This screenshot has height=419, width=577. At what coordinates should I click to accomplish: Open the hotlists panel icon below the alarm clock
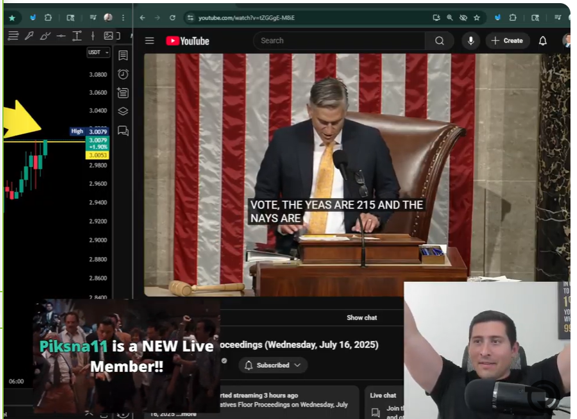tap(123, 93)
